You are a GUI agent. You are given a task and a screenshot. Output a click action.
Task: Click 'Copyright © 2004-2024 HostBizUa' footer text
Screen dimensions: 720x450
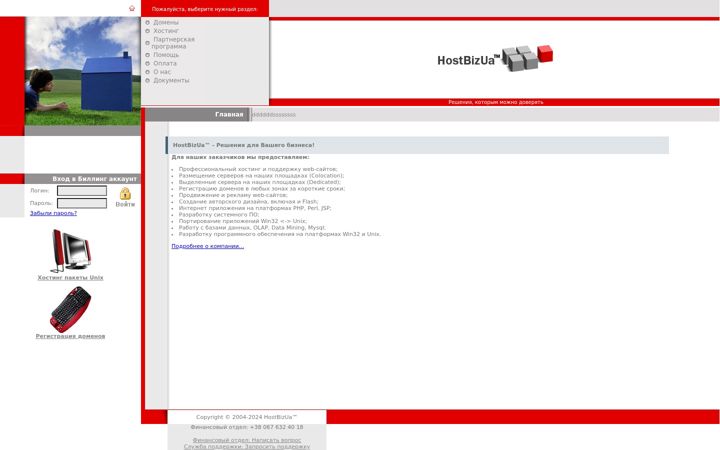coord(247,417)
